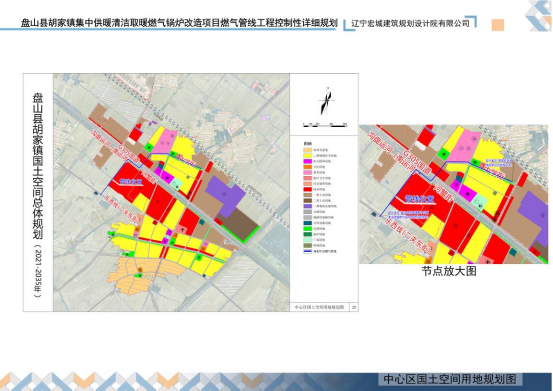Click the bright red swatch in the legend
This screenshot has height=391, width=553.
pyautogui.click(x=308, y=189)
